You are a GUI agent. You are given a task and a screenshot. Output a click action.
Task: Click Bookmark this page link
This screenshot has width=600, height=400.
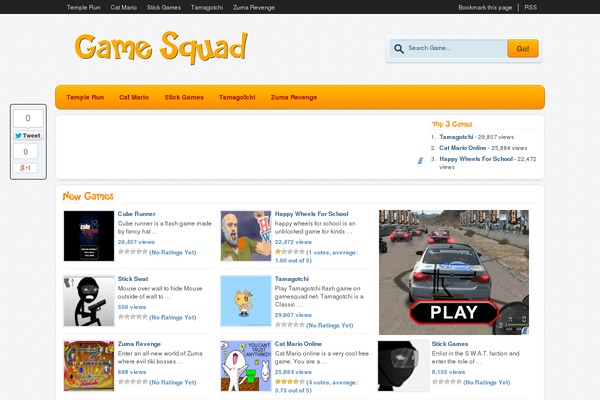point(485,7)
